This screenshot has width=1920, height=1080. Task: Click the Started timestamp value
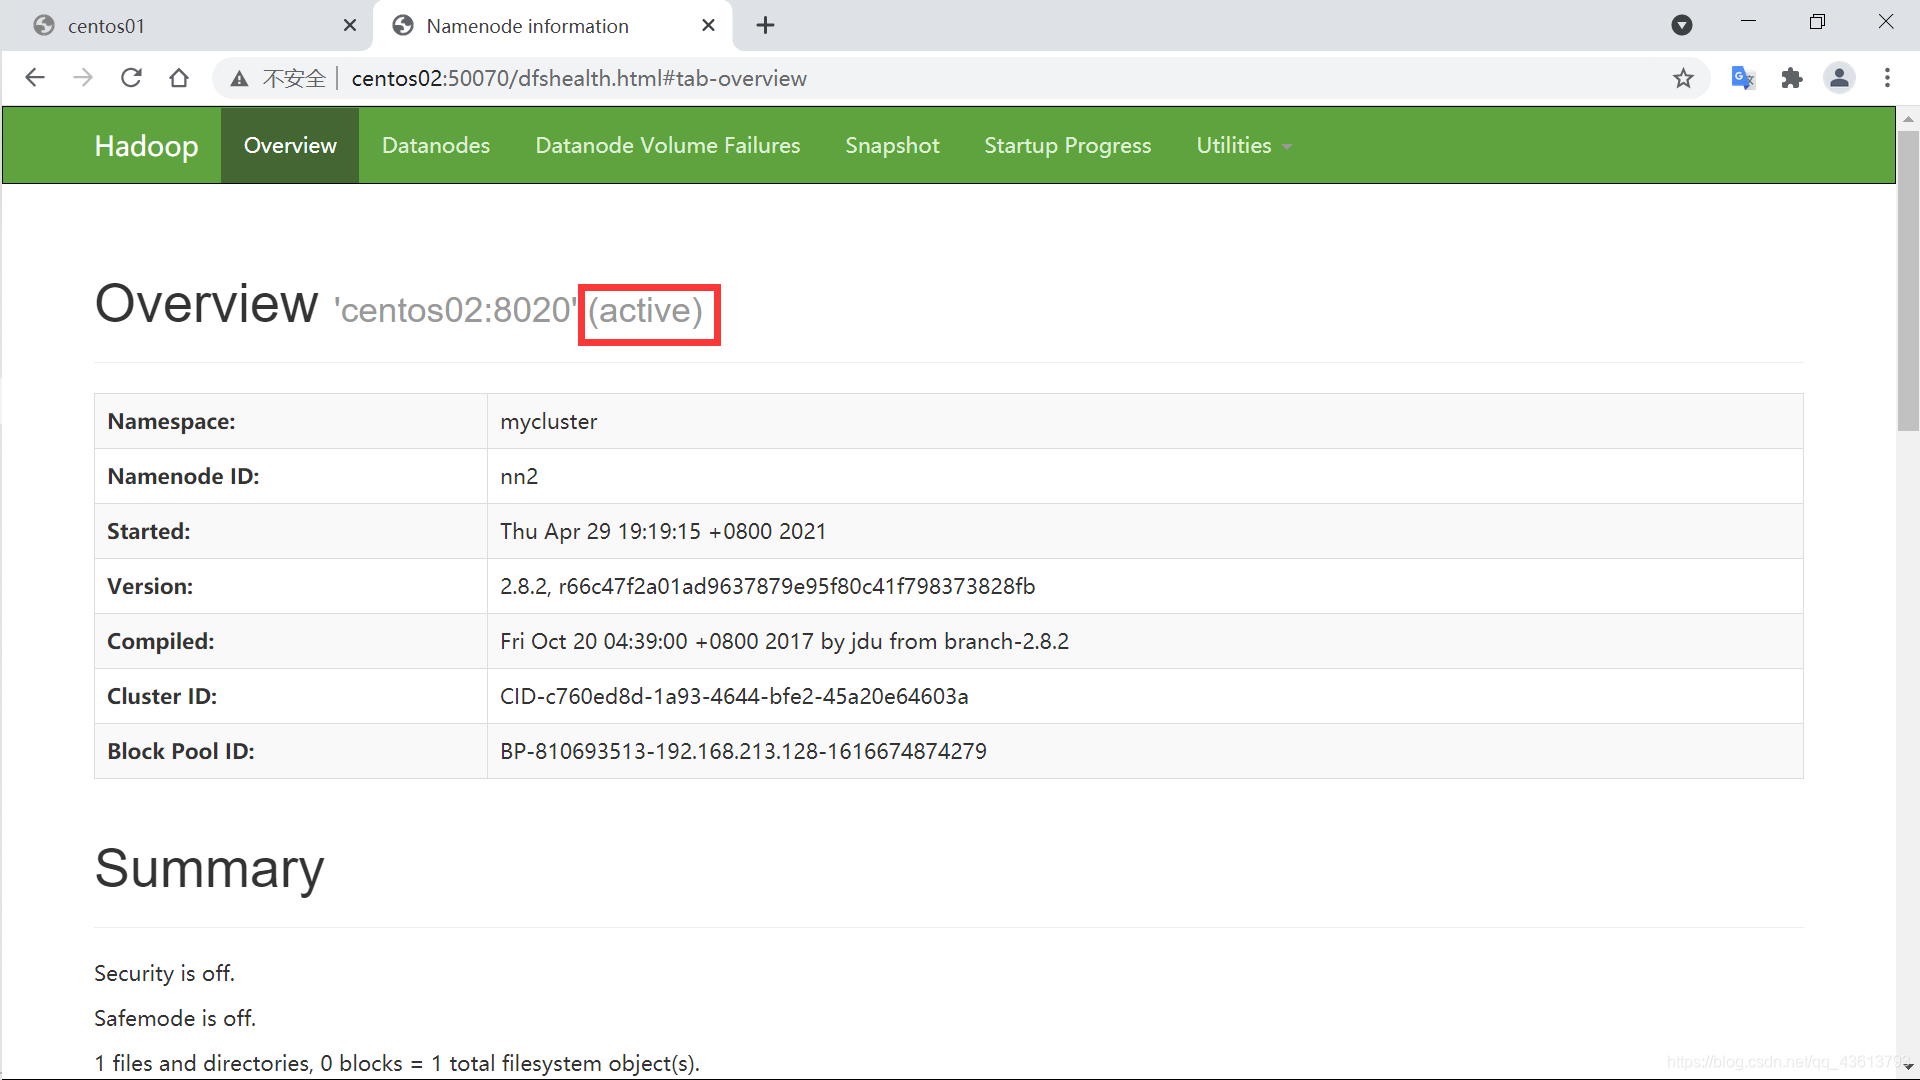663,532
